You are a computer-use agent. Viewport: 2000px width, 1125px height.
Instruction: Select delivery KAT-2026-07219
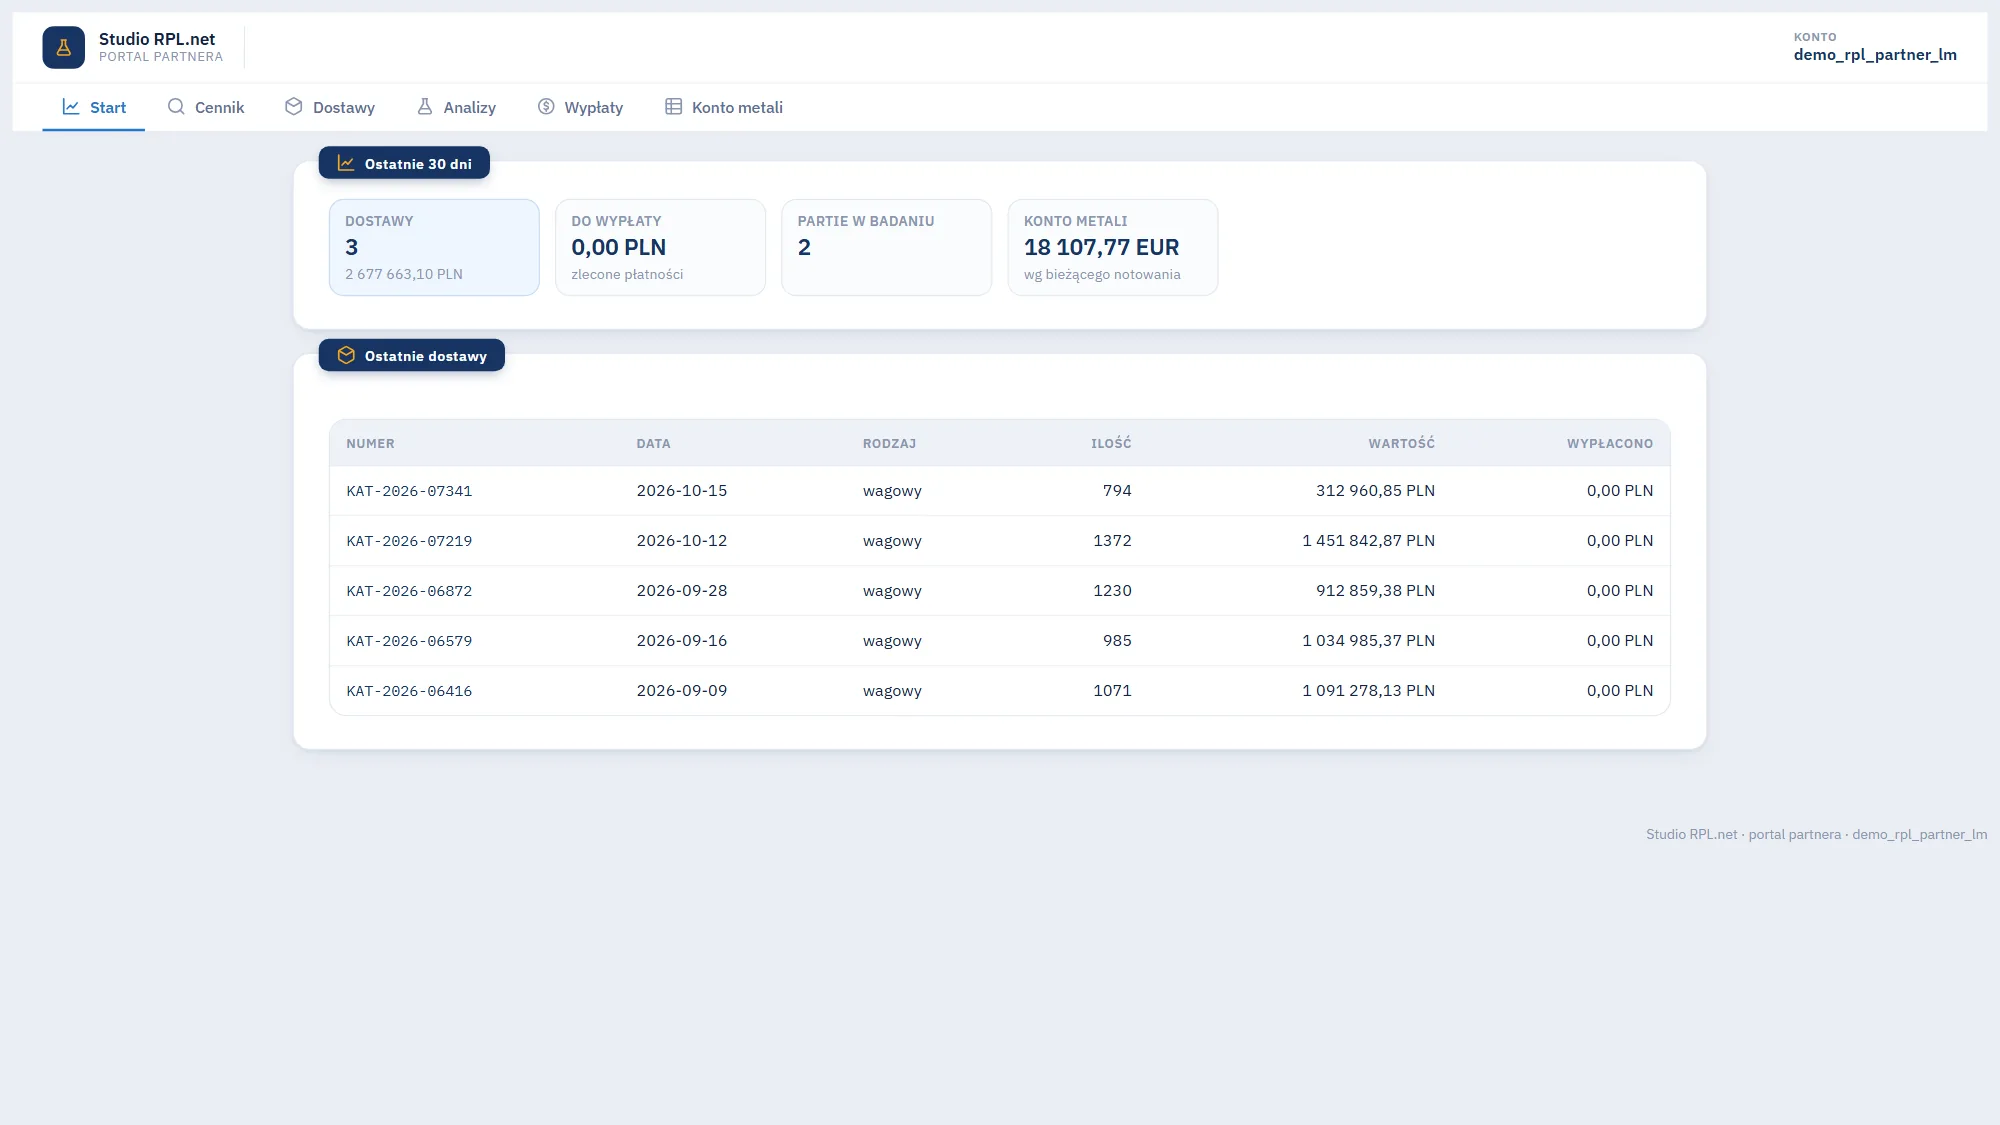pos(1000,541)
